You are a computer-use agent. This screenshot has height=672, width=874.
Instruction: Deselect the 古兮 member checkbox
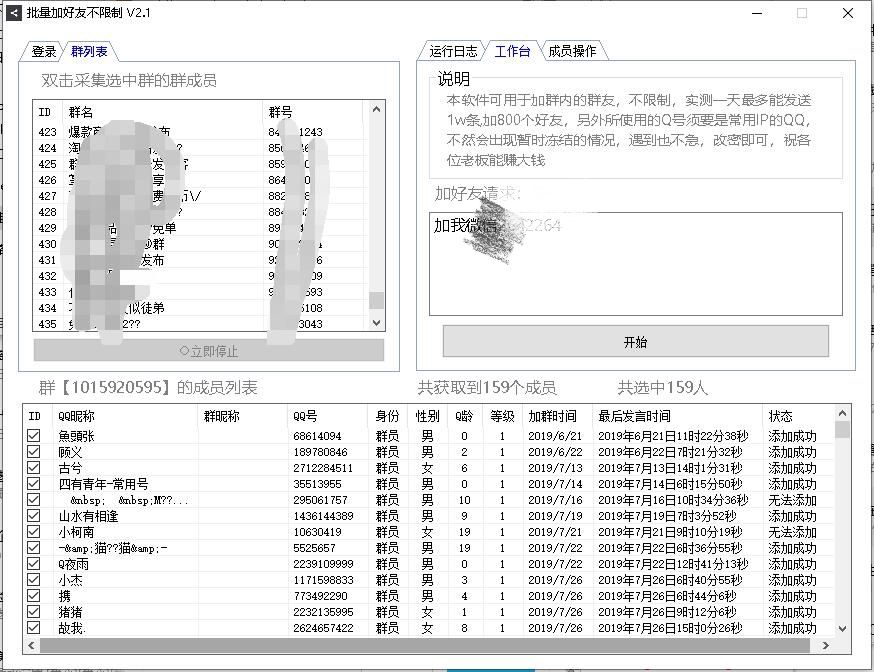35,466
